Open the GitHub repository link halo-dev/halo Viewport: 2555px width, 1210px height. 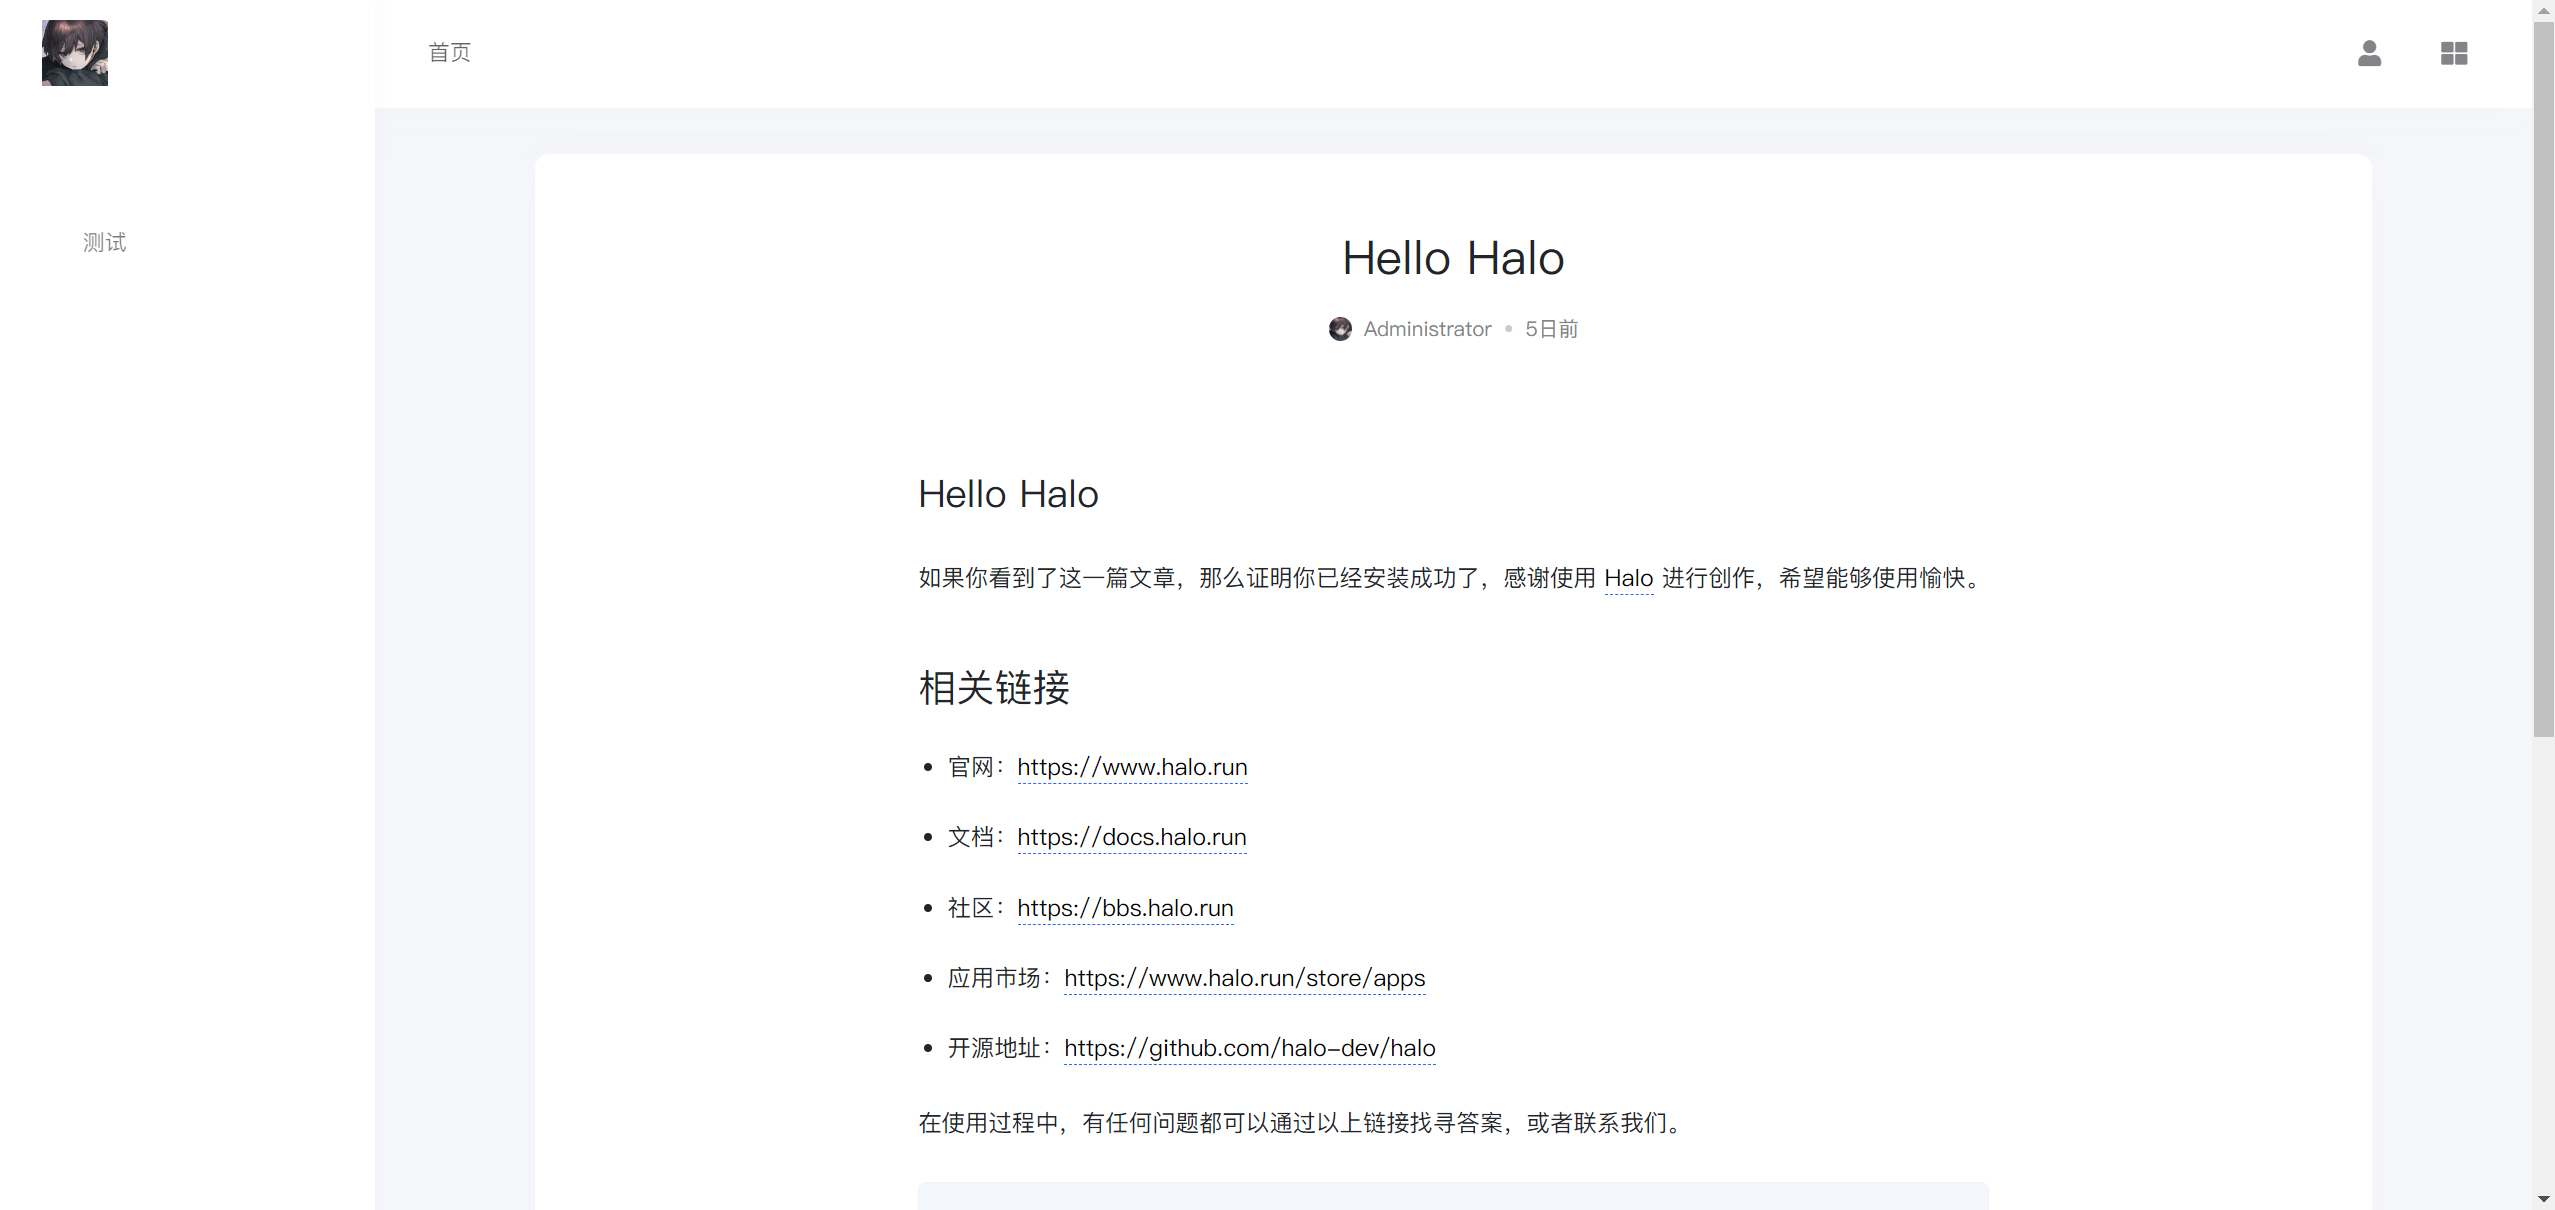(x=1249, y=1048)
